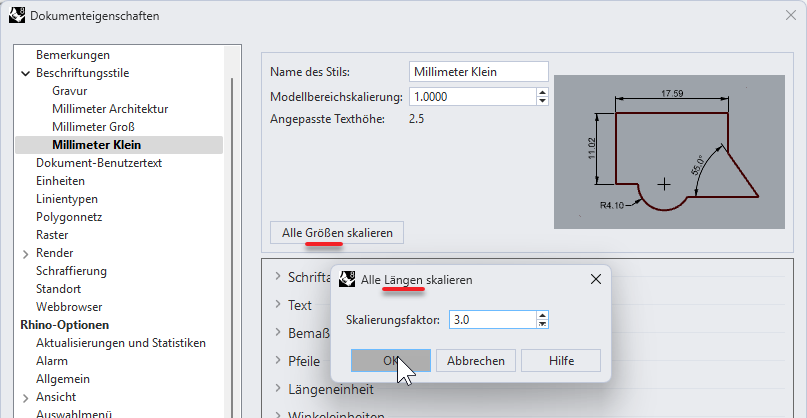Expand the Render tree node

[26, 254]
